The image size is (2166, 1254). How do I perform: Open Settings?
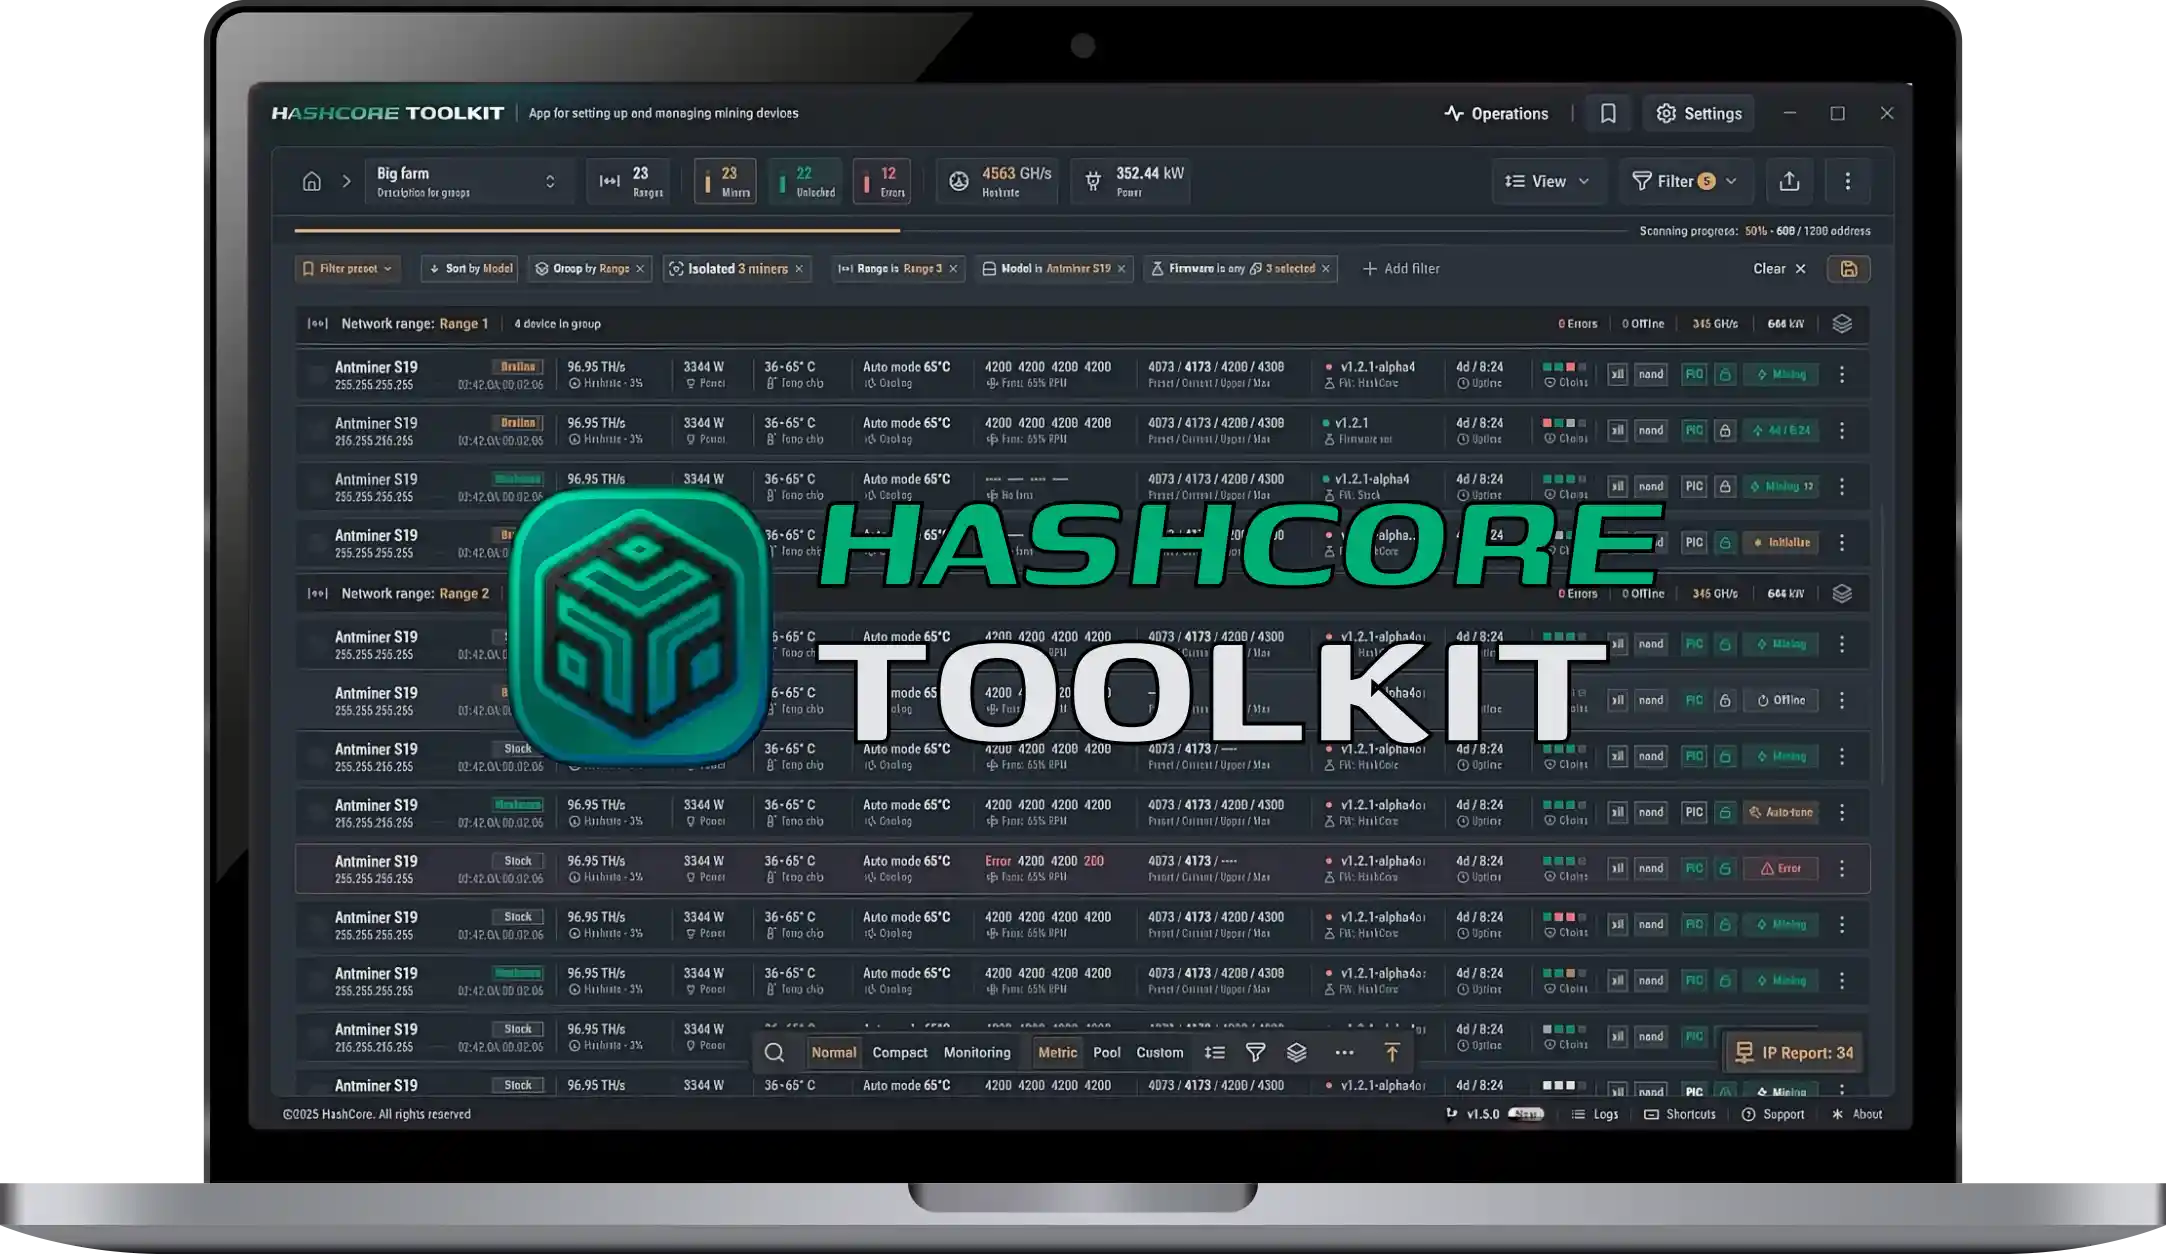click(x=1698, y=113)
